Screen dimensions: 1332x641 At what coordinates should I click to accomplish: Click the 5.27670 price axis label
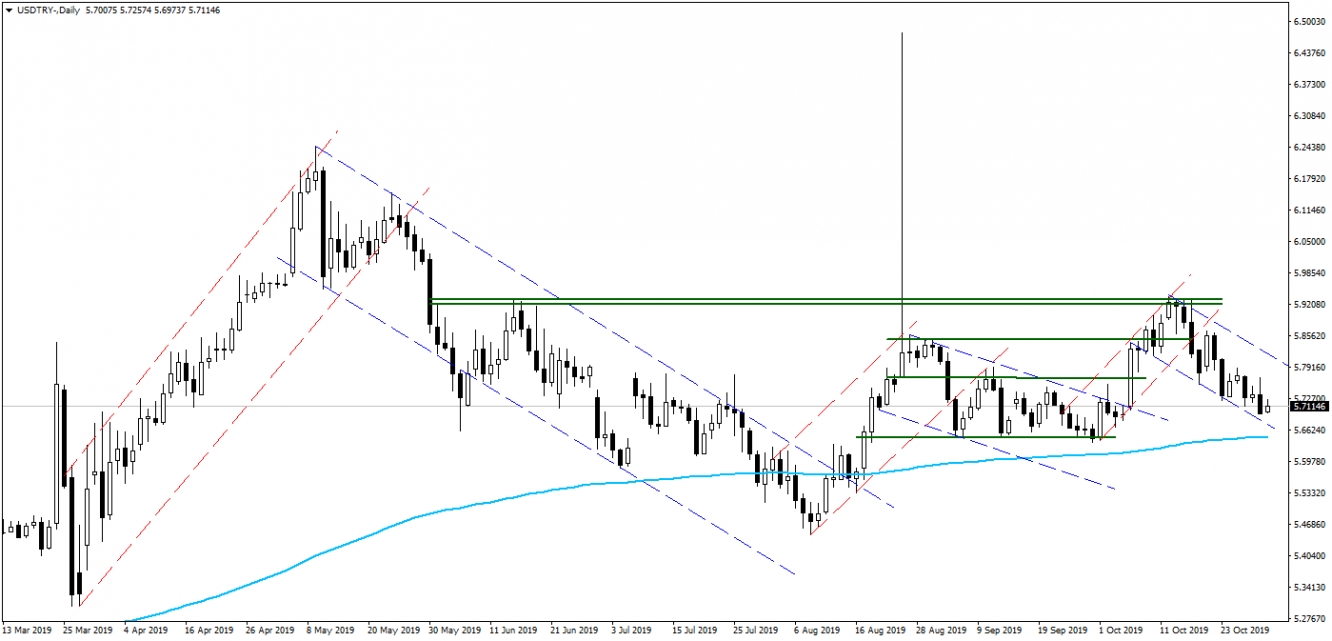(x=1308, y=618)
